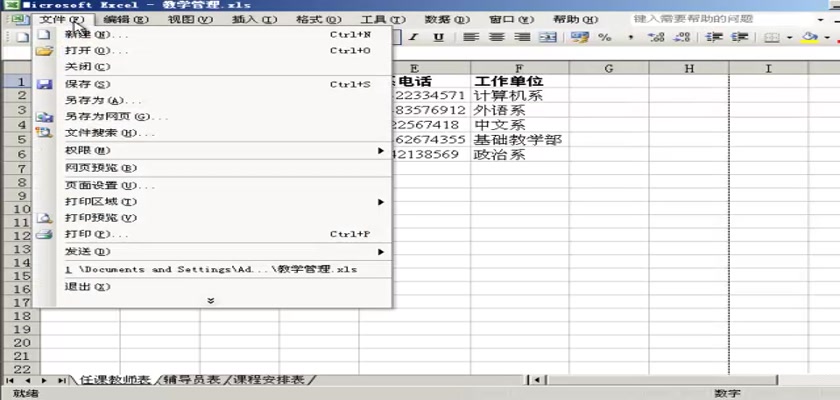
Task: Click the Increase Indent icon
Action: click(x=739, y=37)
